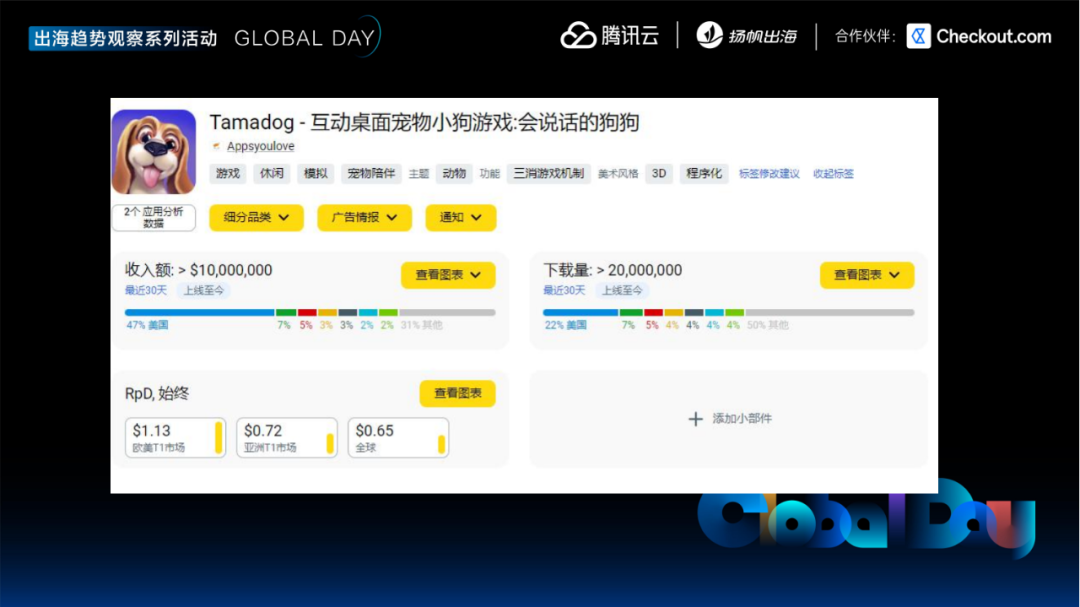Click the 出海趋势观察系列活动 banner label
The height and width of the screenshot is (607, 1080).
coord(125,39)
